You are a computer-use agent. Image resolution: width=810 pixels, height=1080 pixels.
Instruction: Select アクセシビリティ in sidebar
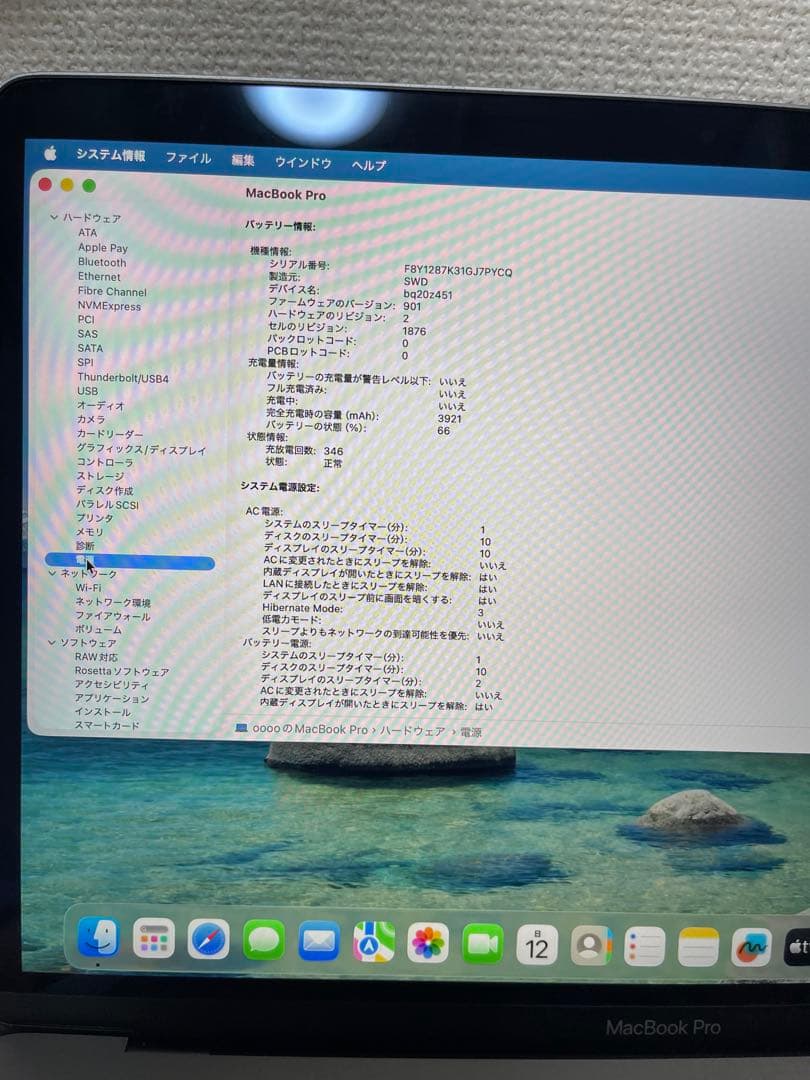112,685
